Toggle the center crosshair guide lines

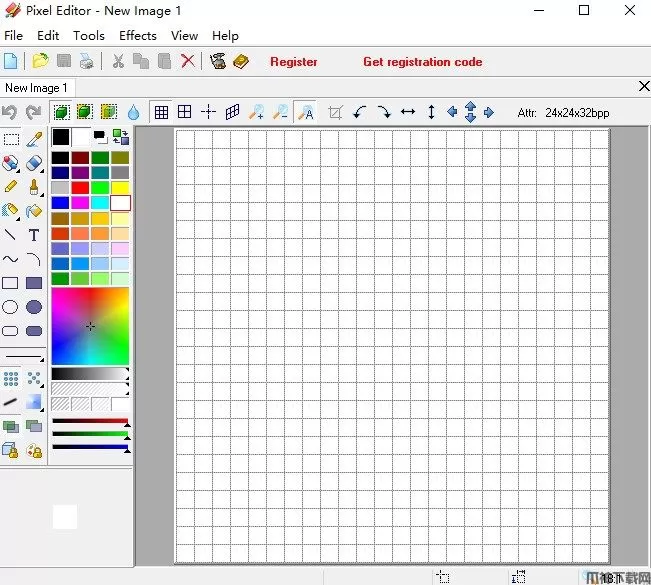point(209,113)
